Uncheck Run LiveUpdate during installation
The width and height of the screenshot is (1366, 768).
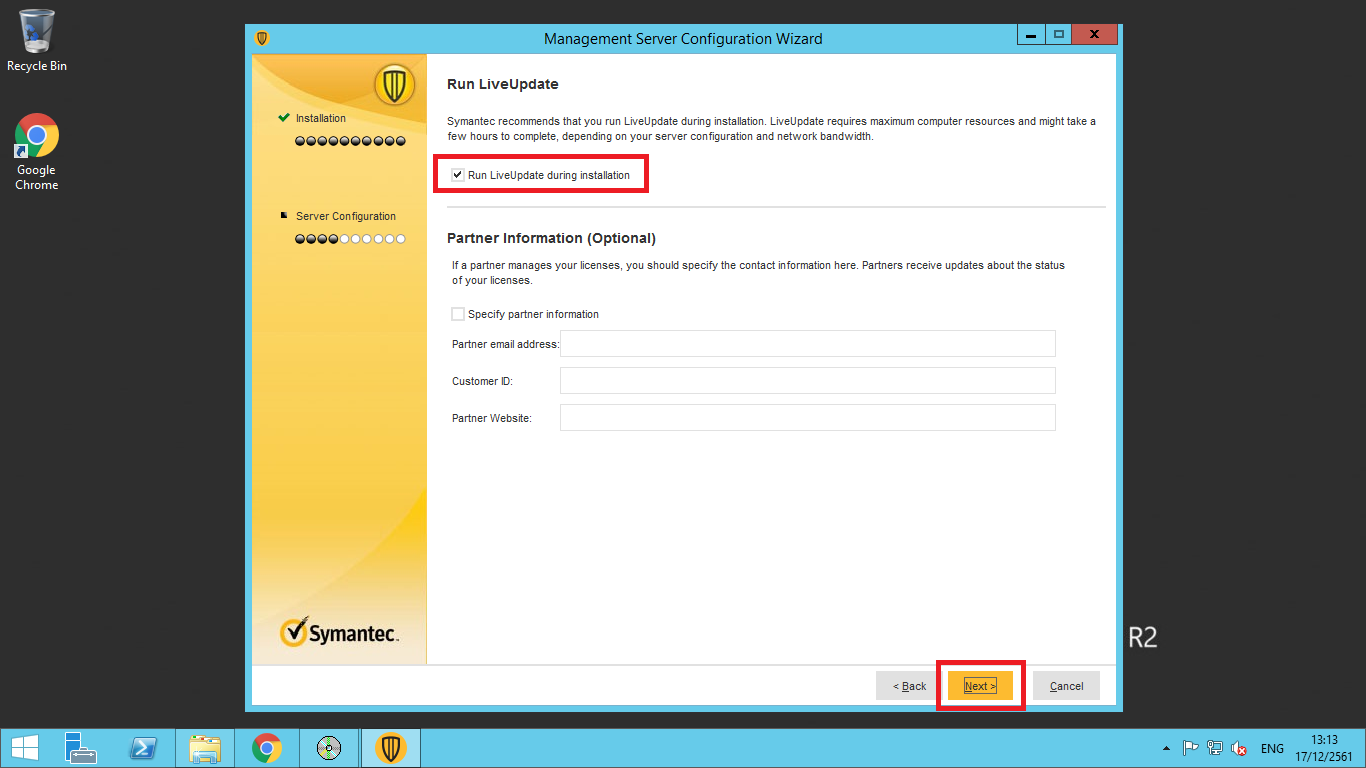[x=458, y=175]
